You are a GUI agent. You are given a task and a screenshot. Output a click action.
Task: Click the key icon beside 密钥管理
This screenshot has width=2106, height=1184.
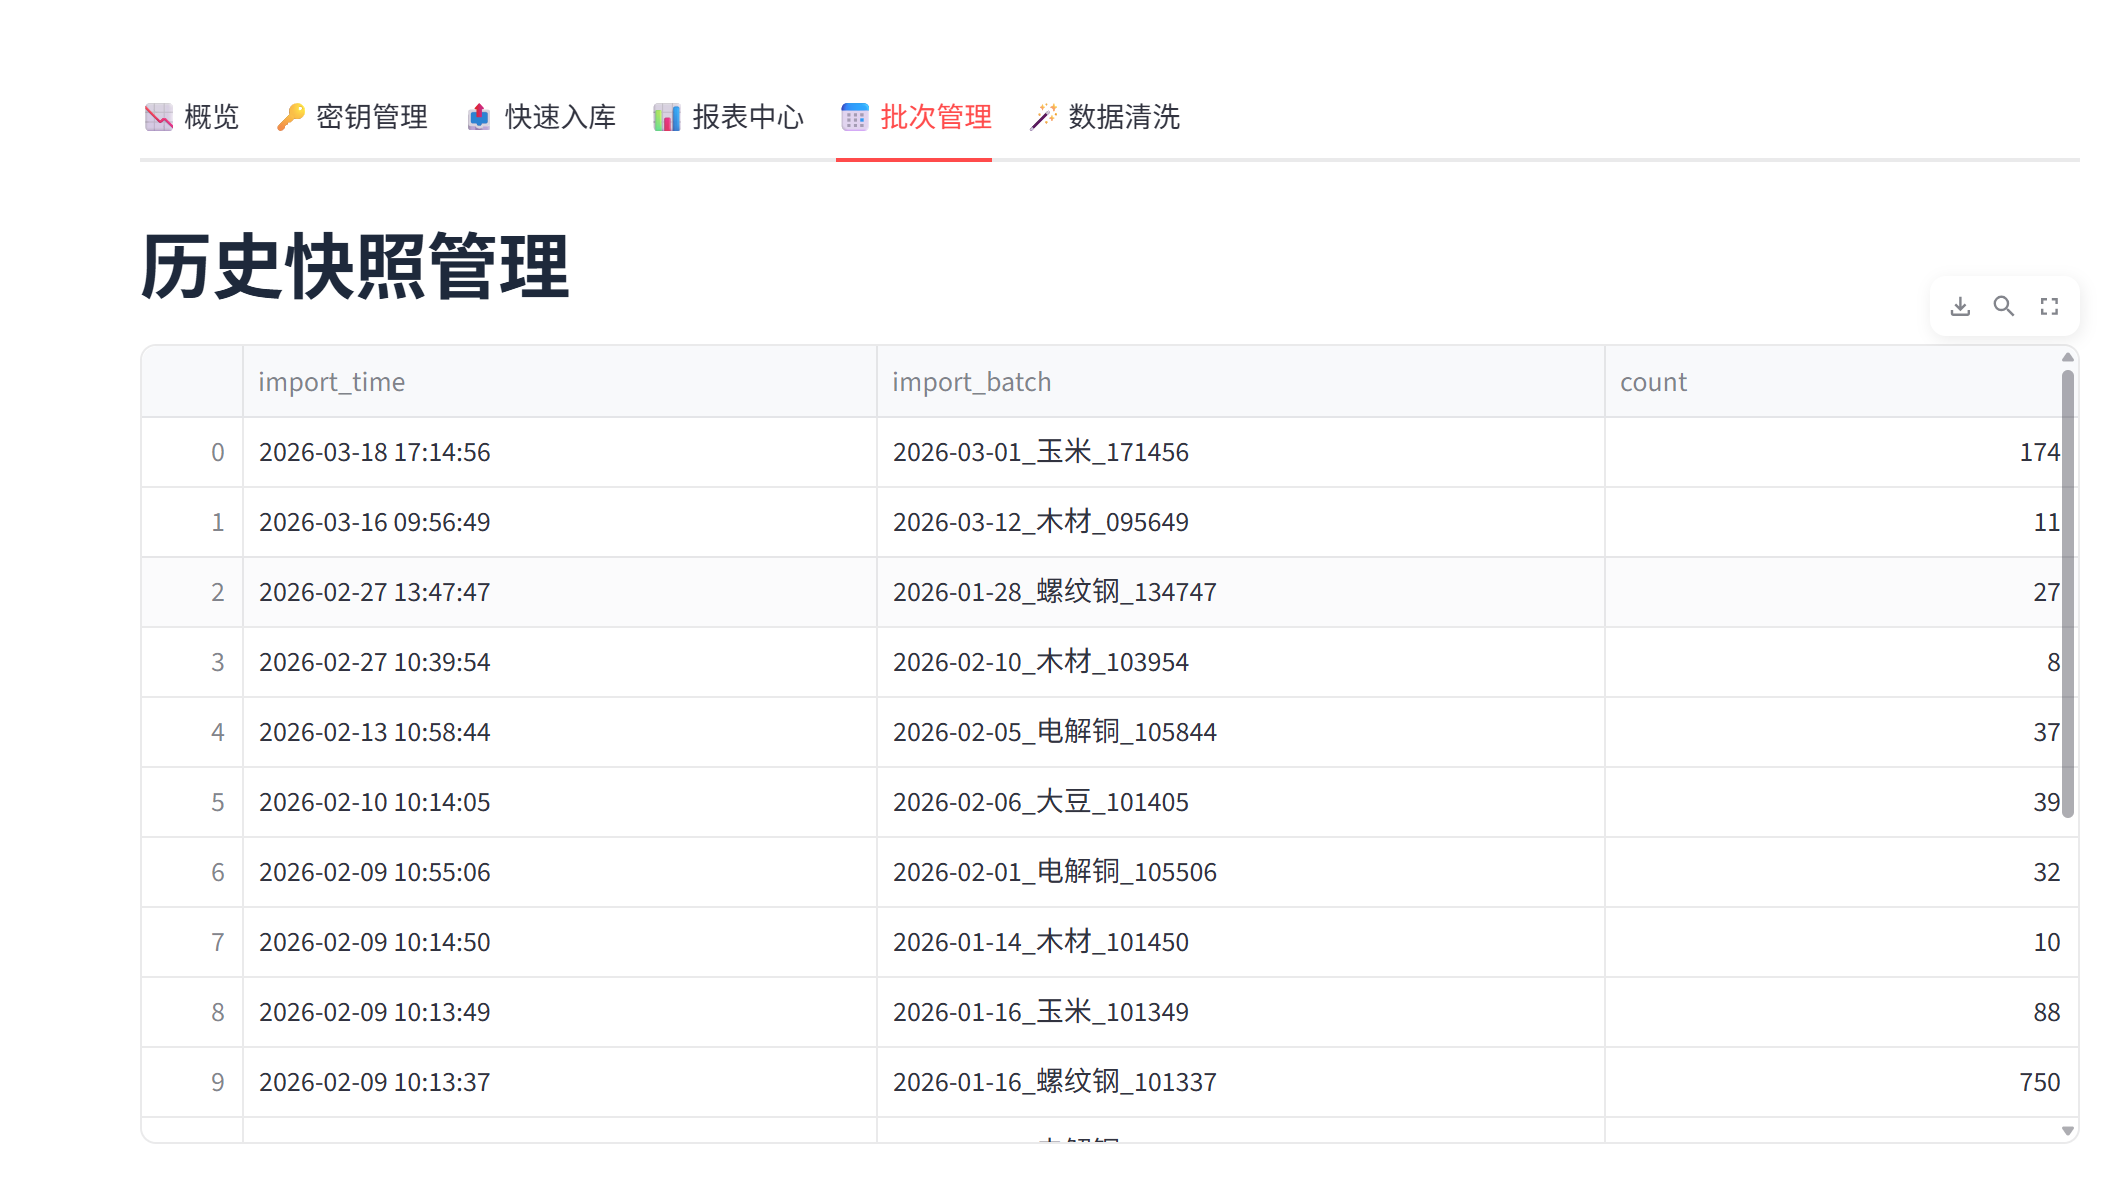click(x=291, y=117)
